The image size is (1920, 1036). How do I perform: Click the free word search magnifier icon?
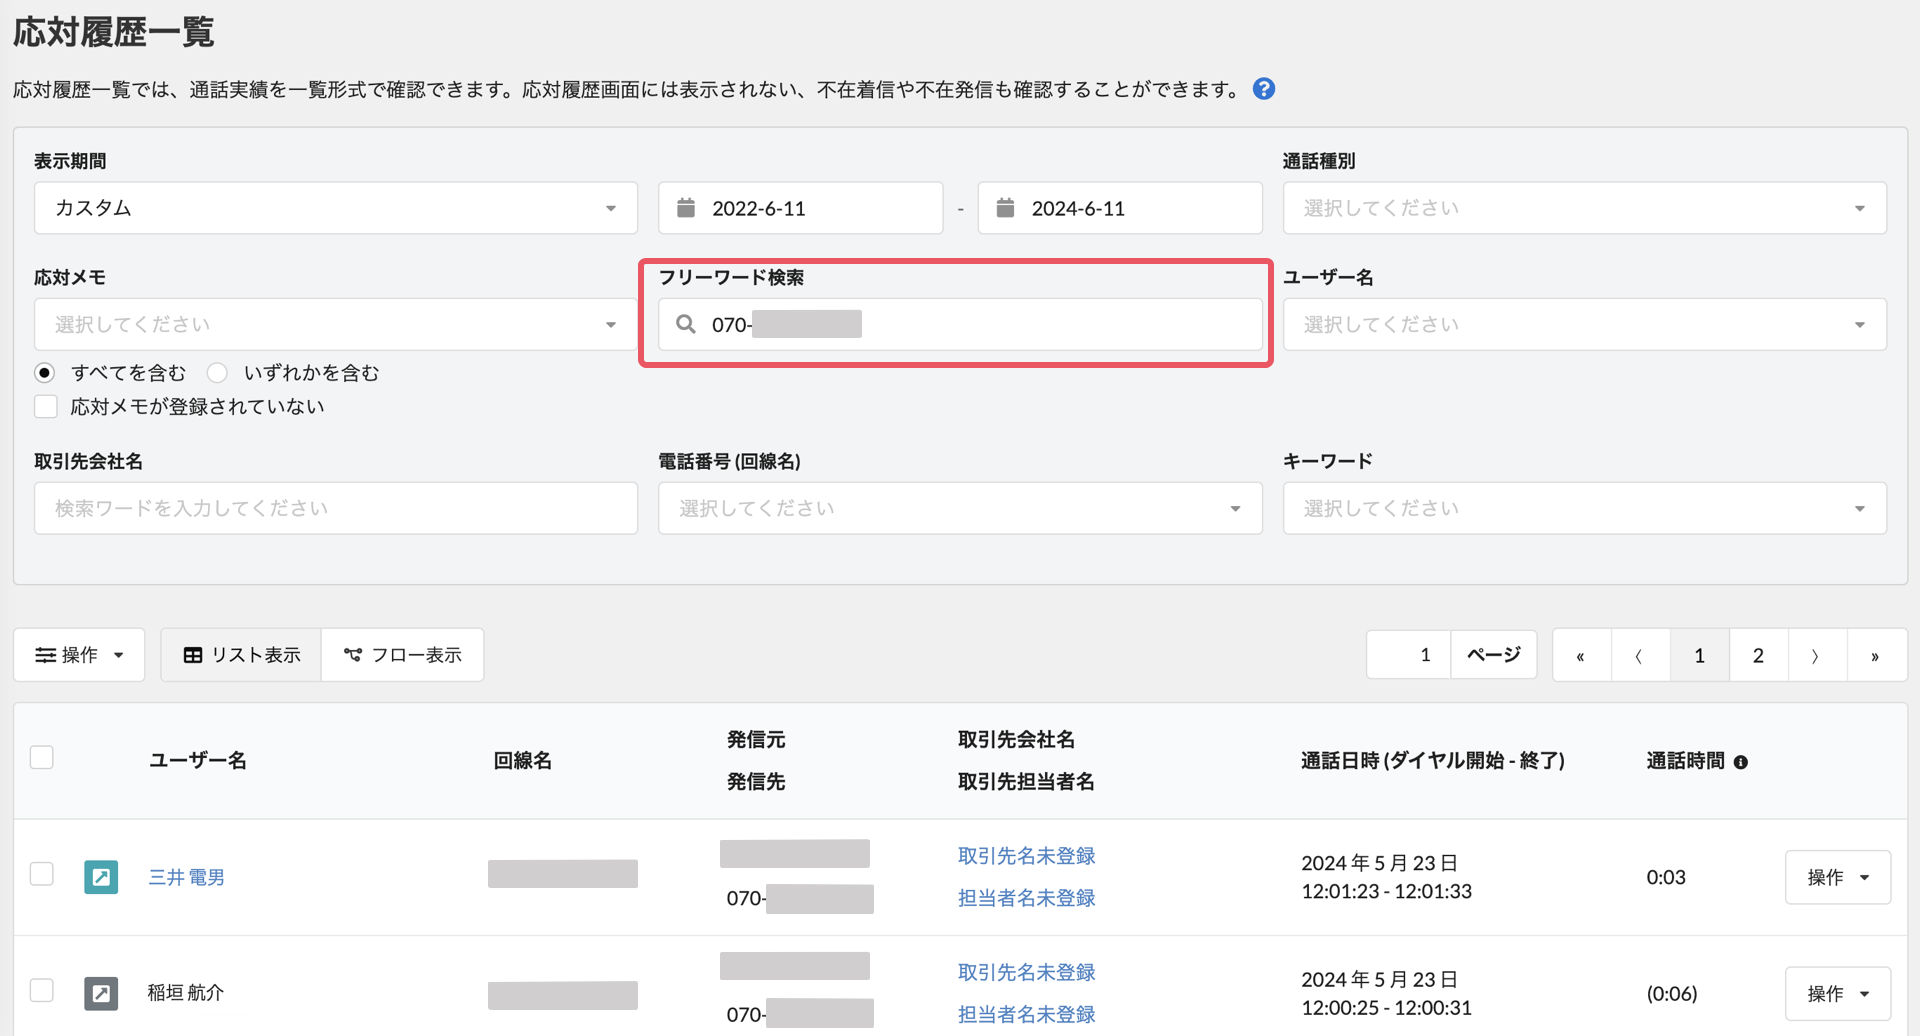[x=686, y=324]
